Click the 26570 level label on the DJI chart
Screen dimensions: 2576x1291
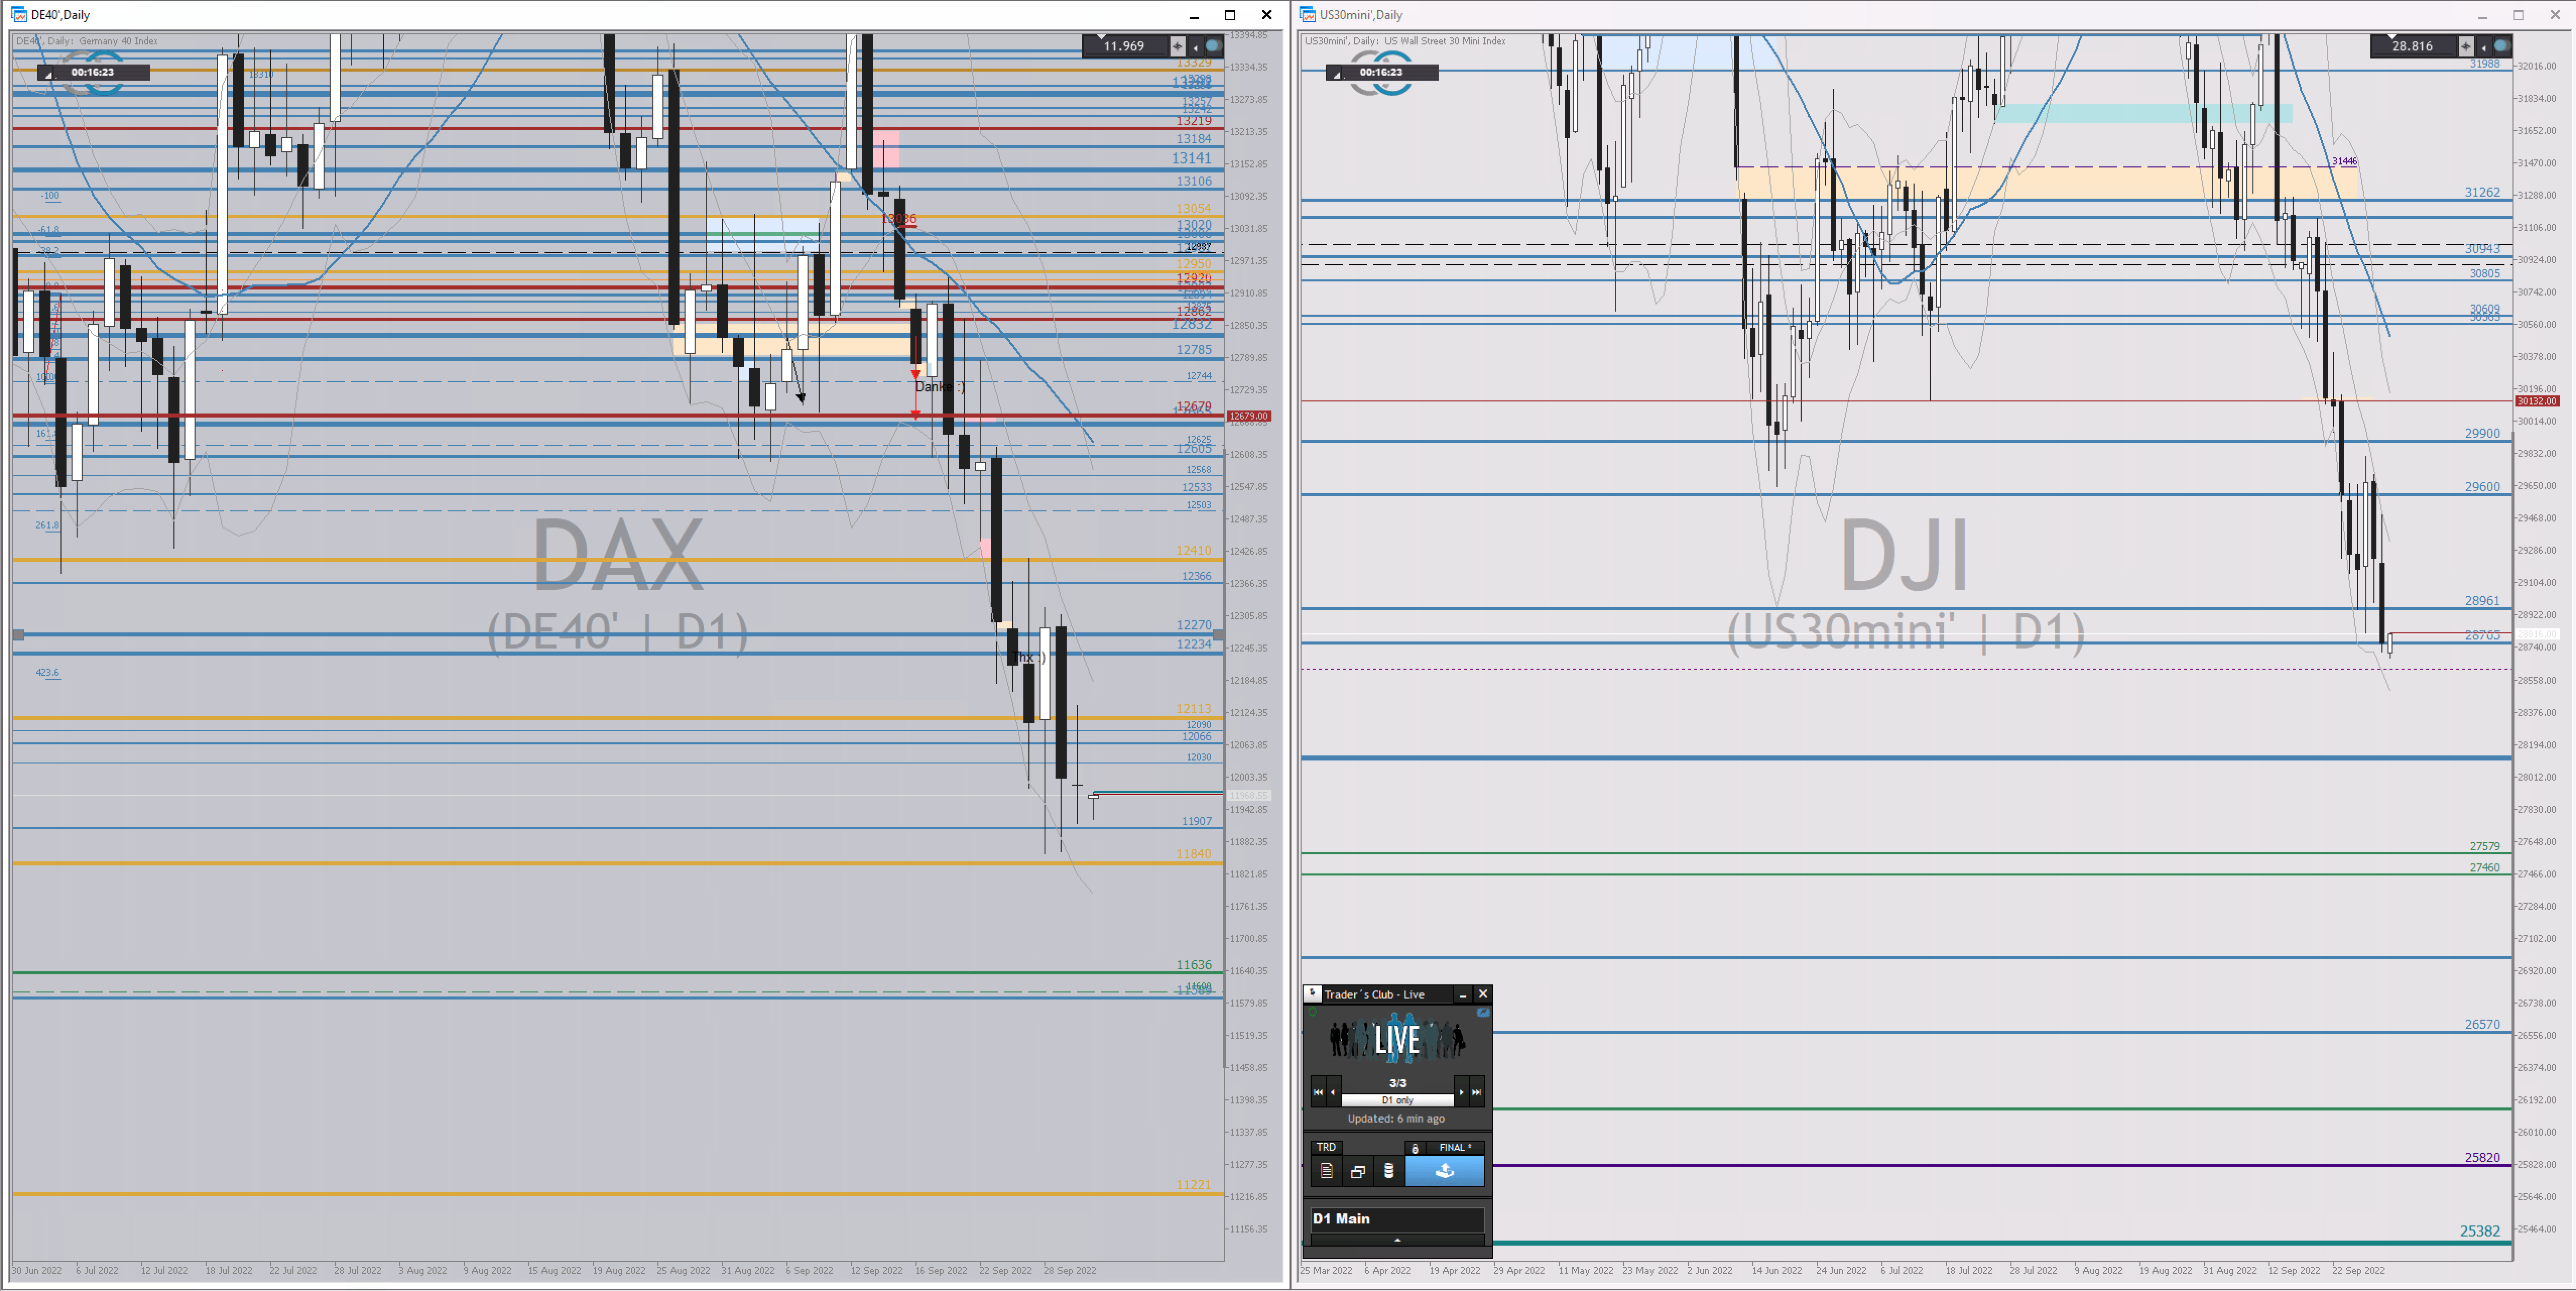coord(2482,1024)
